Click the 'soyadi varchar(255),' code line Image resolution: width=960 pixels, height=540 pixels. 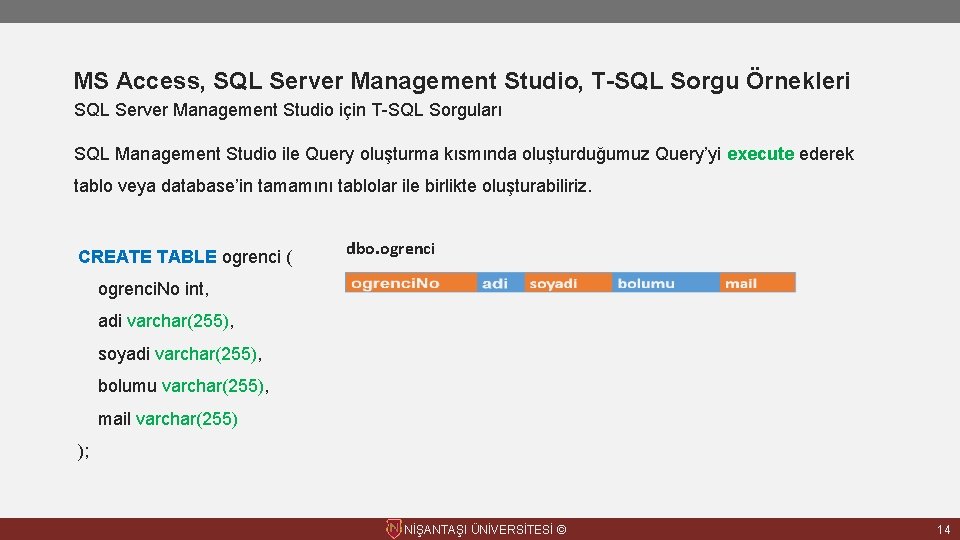pyautogui.click(x=179, y=354)
